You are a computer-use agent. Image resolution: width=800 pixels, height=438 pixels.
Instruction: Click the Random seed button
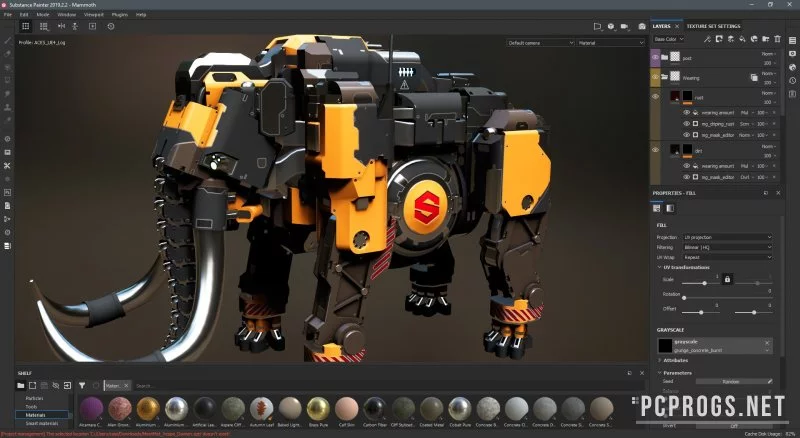[x=734, y=381]
